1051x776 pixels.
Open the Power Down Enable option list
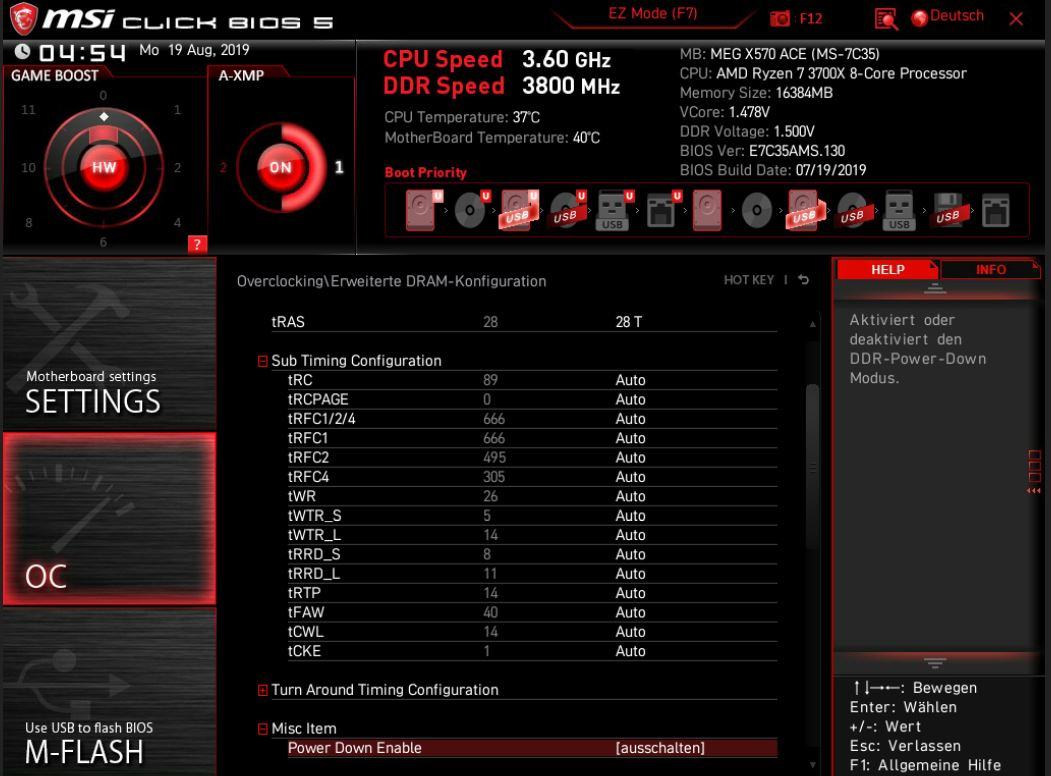click(x=660, y=748)
